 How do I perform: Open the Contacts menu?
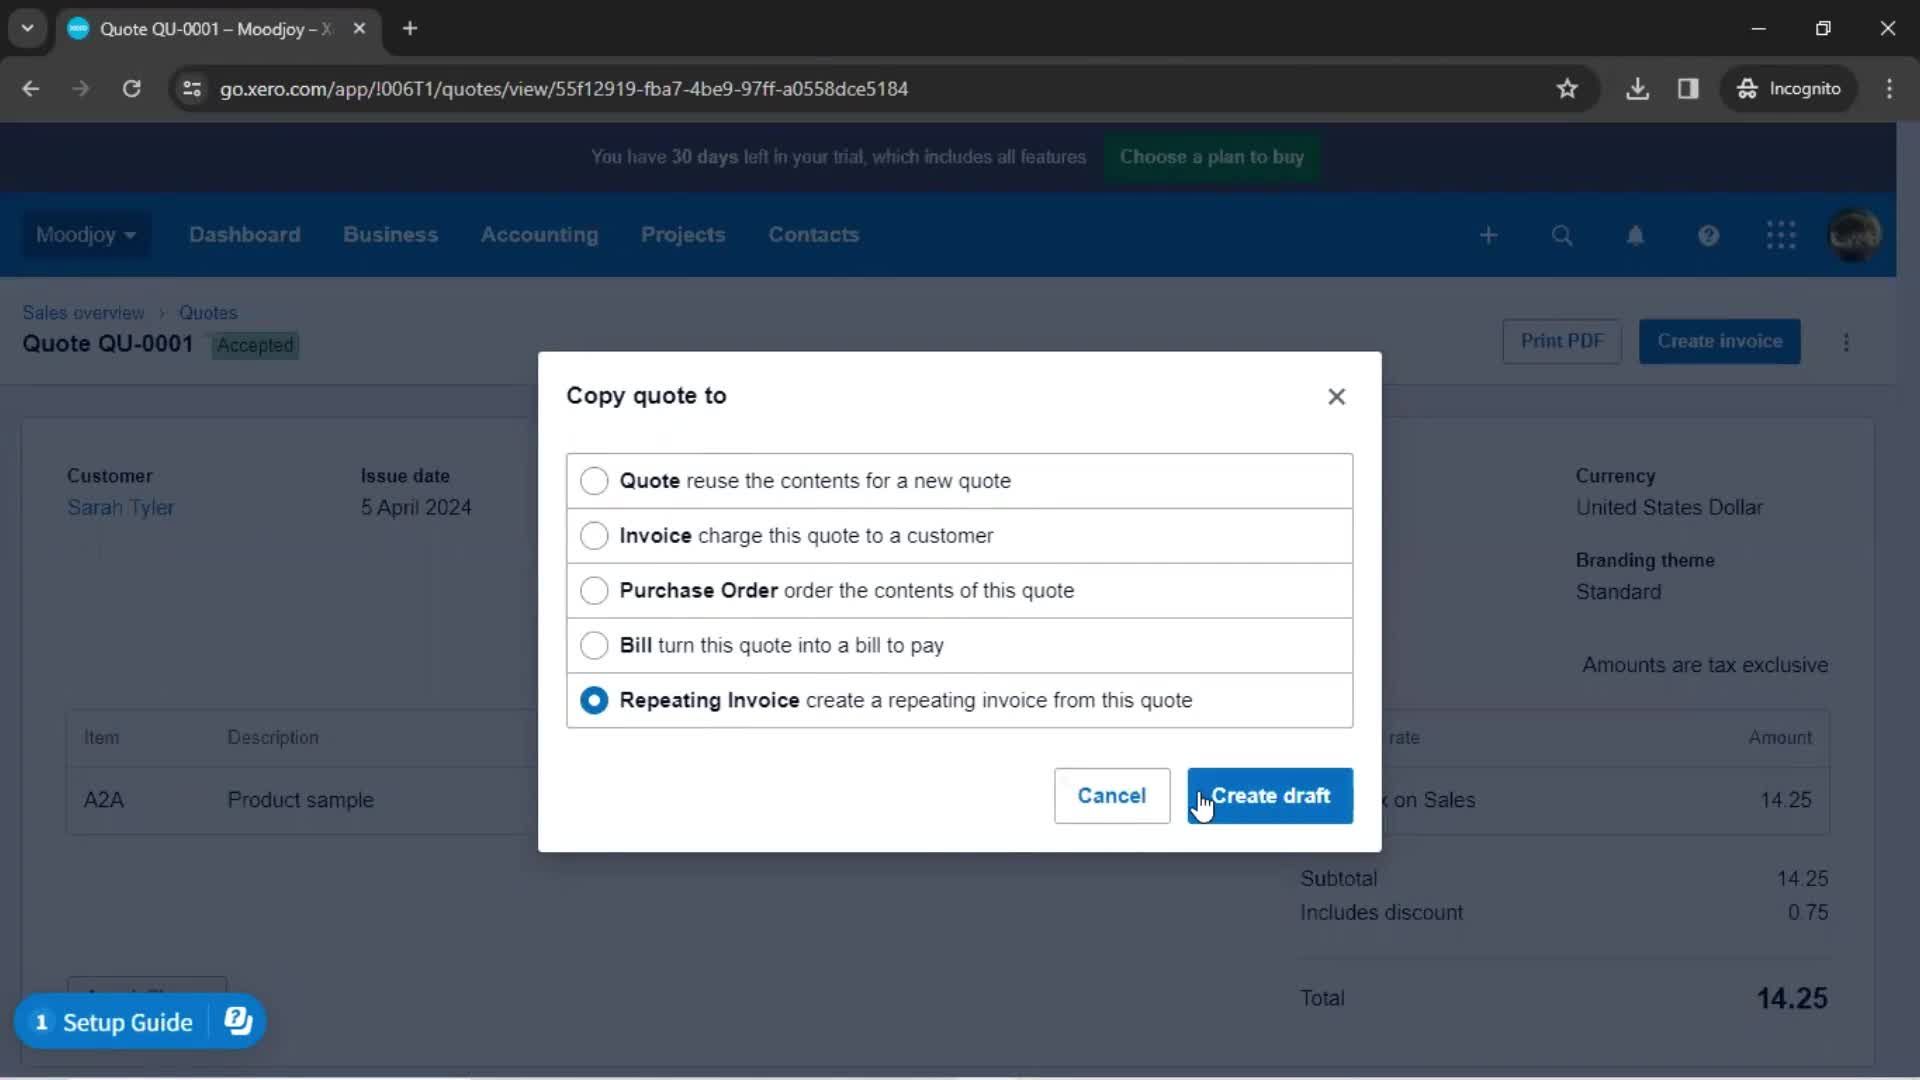coord(813,235)
